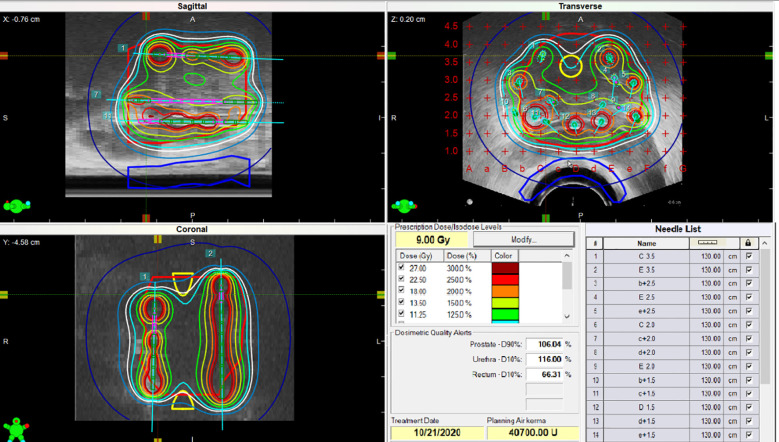Toggle lock checkbox for needle C 3.5

click(x=749, y=256)
